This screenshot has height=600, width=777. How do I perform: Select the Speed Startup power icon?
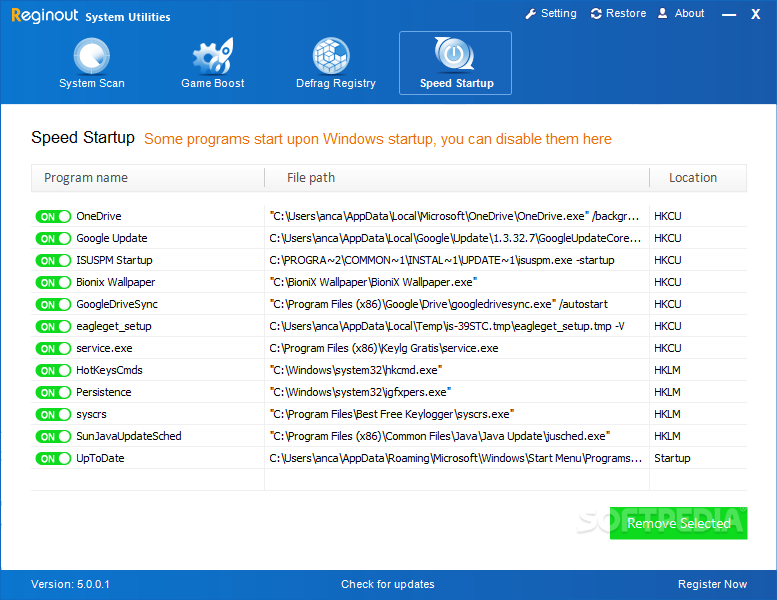[x=454, y=54]
